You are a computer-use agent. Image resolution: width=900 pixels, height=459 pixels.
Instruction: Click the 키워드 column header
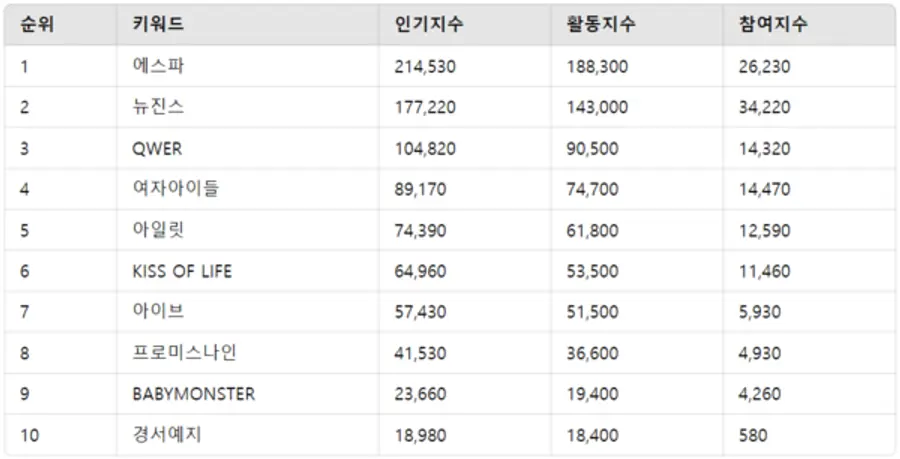(157, 25)
